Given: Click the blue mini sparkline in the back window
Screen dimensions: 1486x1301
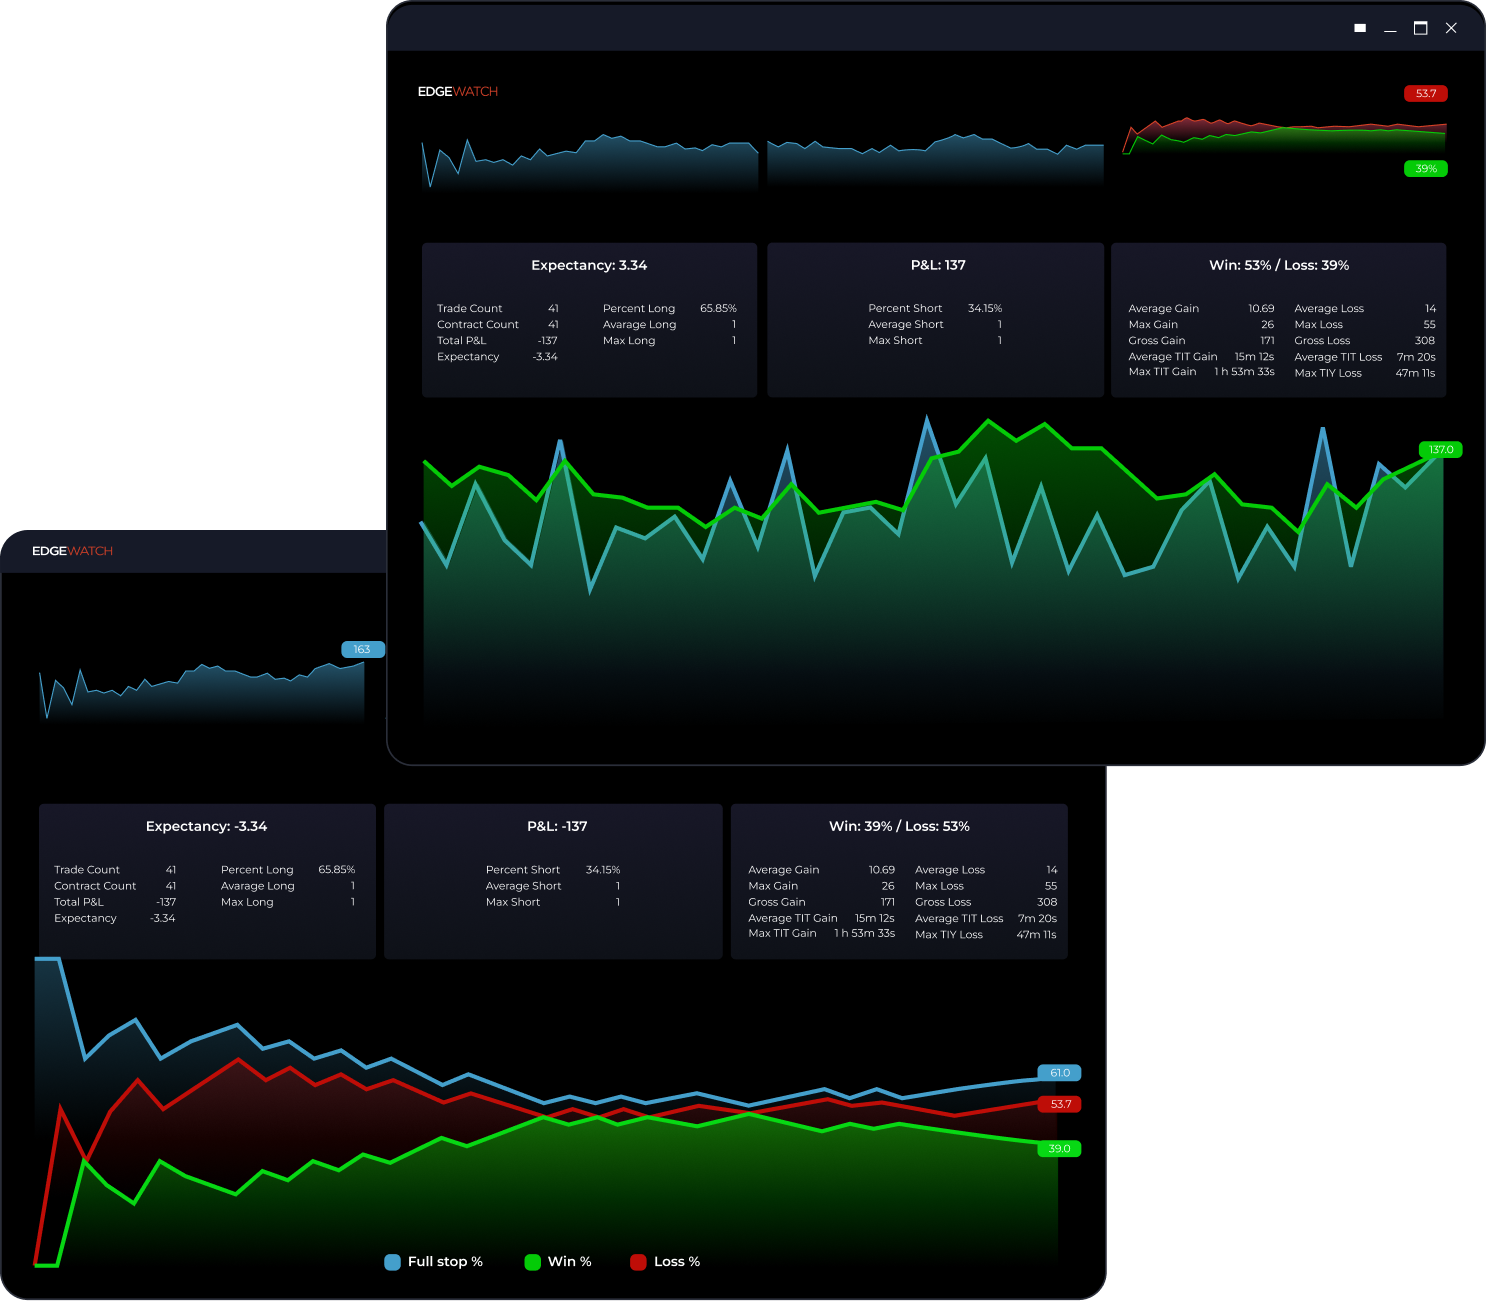Looking at the screenshot, I should pos(202,690).
